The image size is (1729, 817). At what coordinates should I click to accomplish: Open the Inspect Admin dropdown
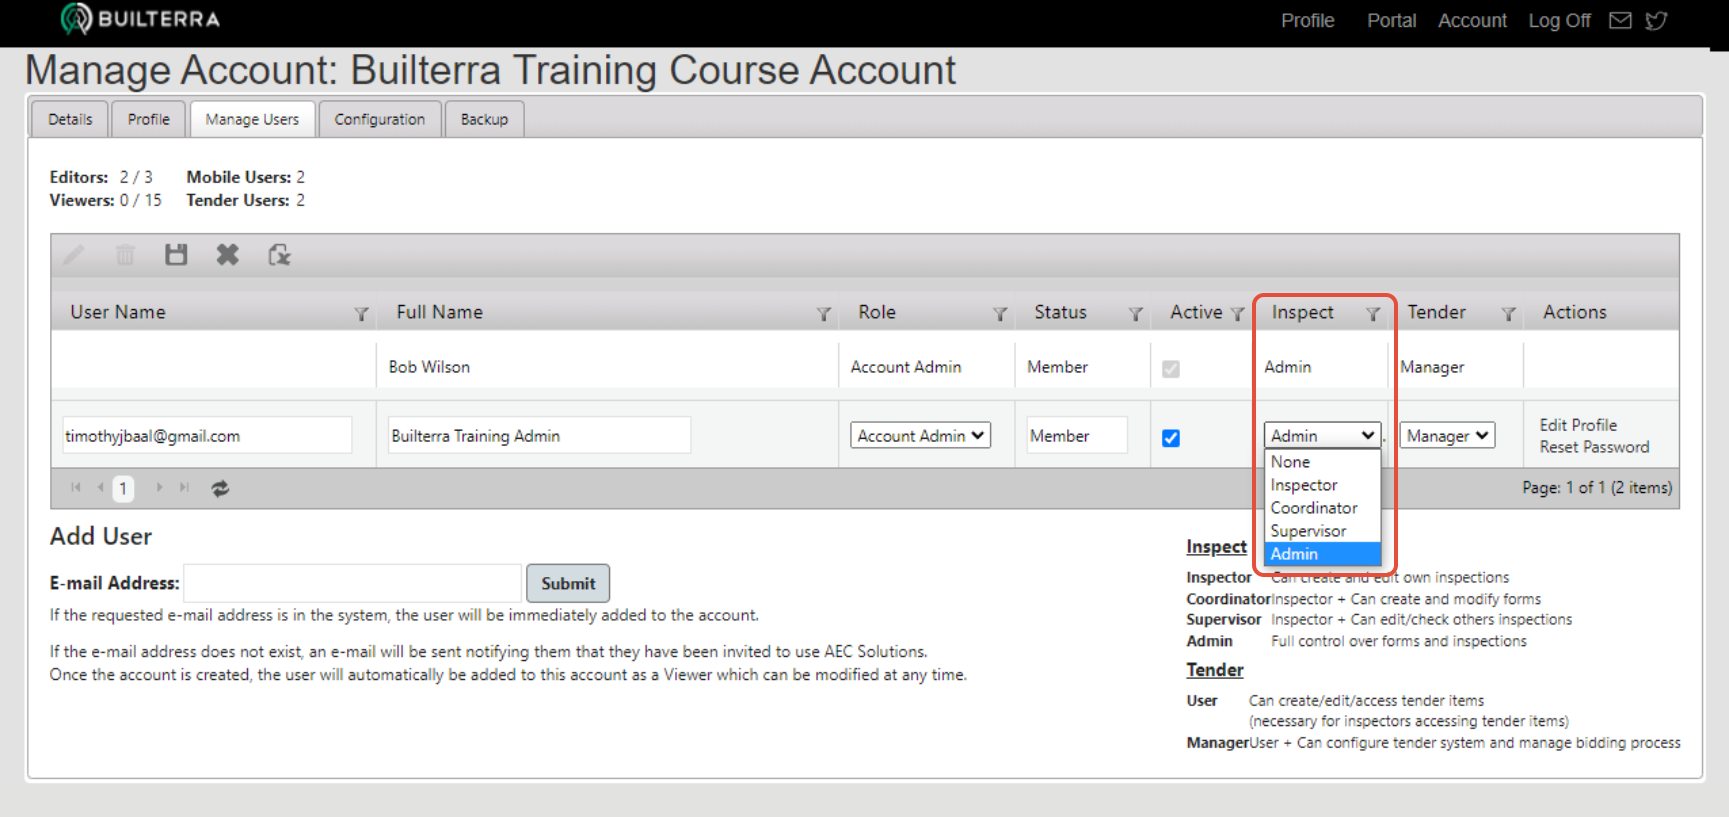point(1322,436)
